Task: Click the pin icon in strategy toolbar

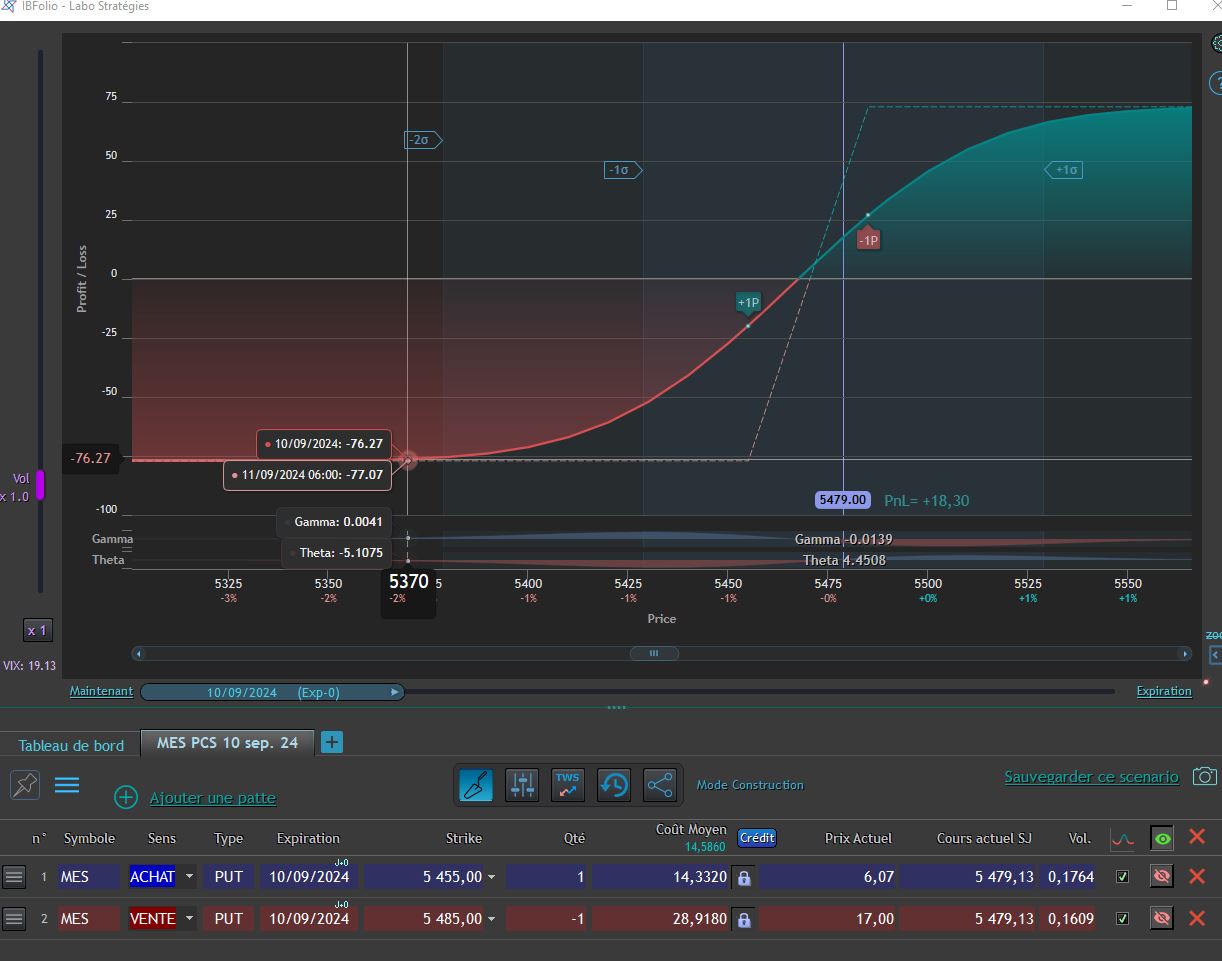Action: tap(25, 785)
